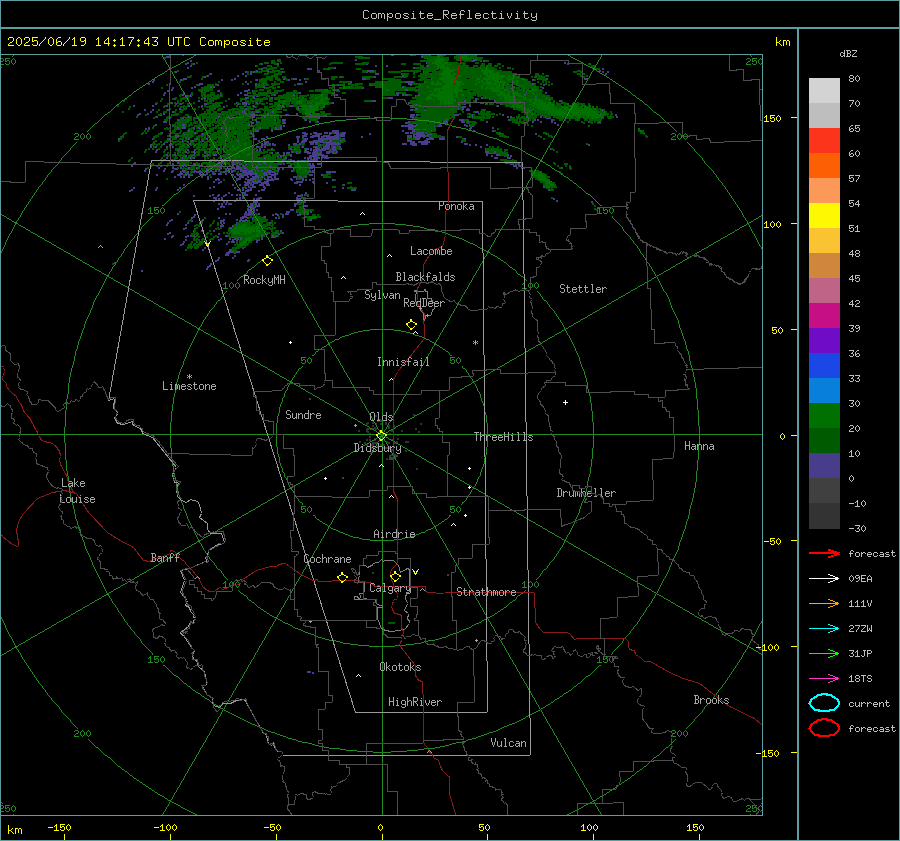The width and height of the screenshot is (900, 841).
Task: Click the Sylvan label on map
Action: click(x=382, y=295)
